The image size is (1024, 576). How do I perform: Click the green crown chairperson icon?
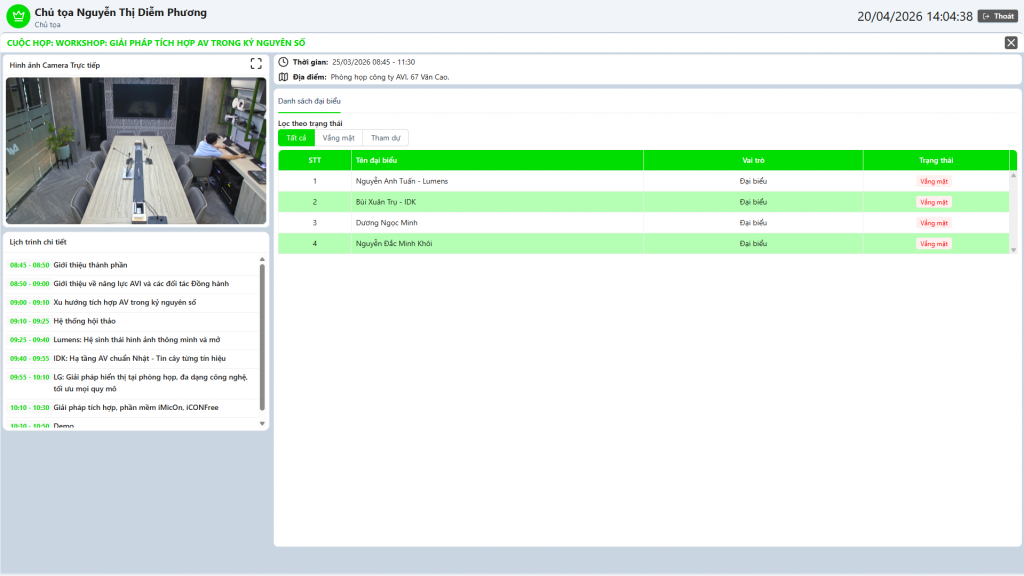[18, 16]
